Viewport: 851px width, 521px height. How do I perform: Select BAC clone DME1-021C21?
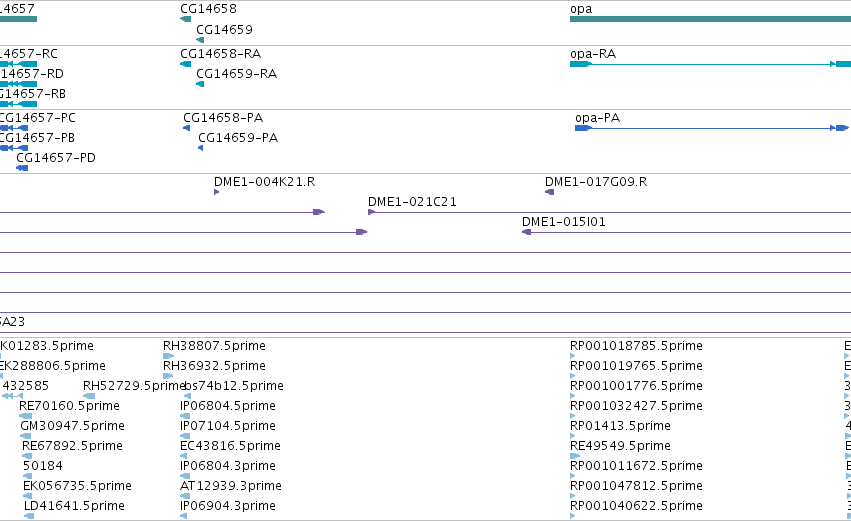tap(412, 202)
